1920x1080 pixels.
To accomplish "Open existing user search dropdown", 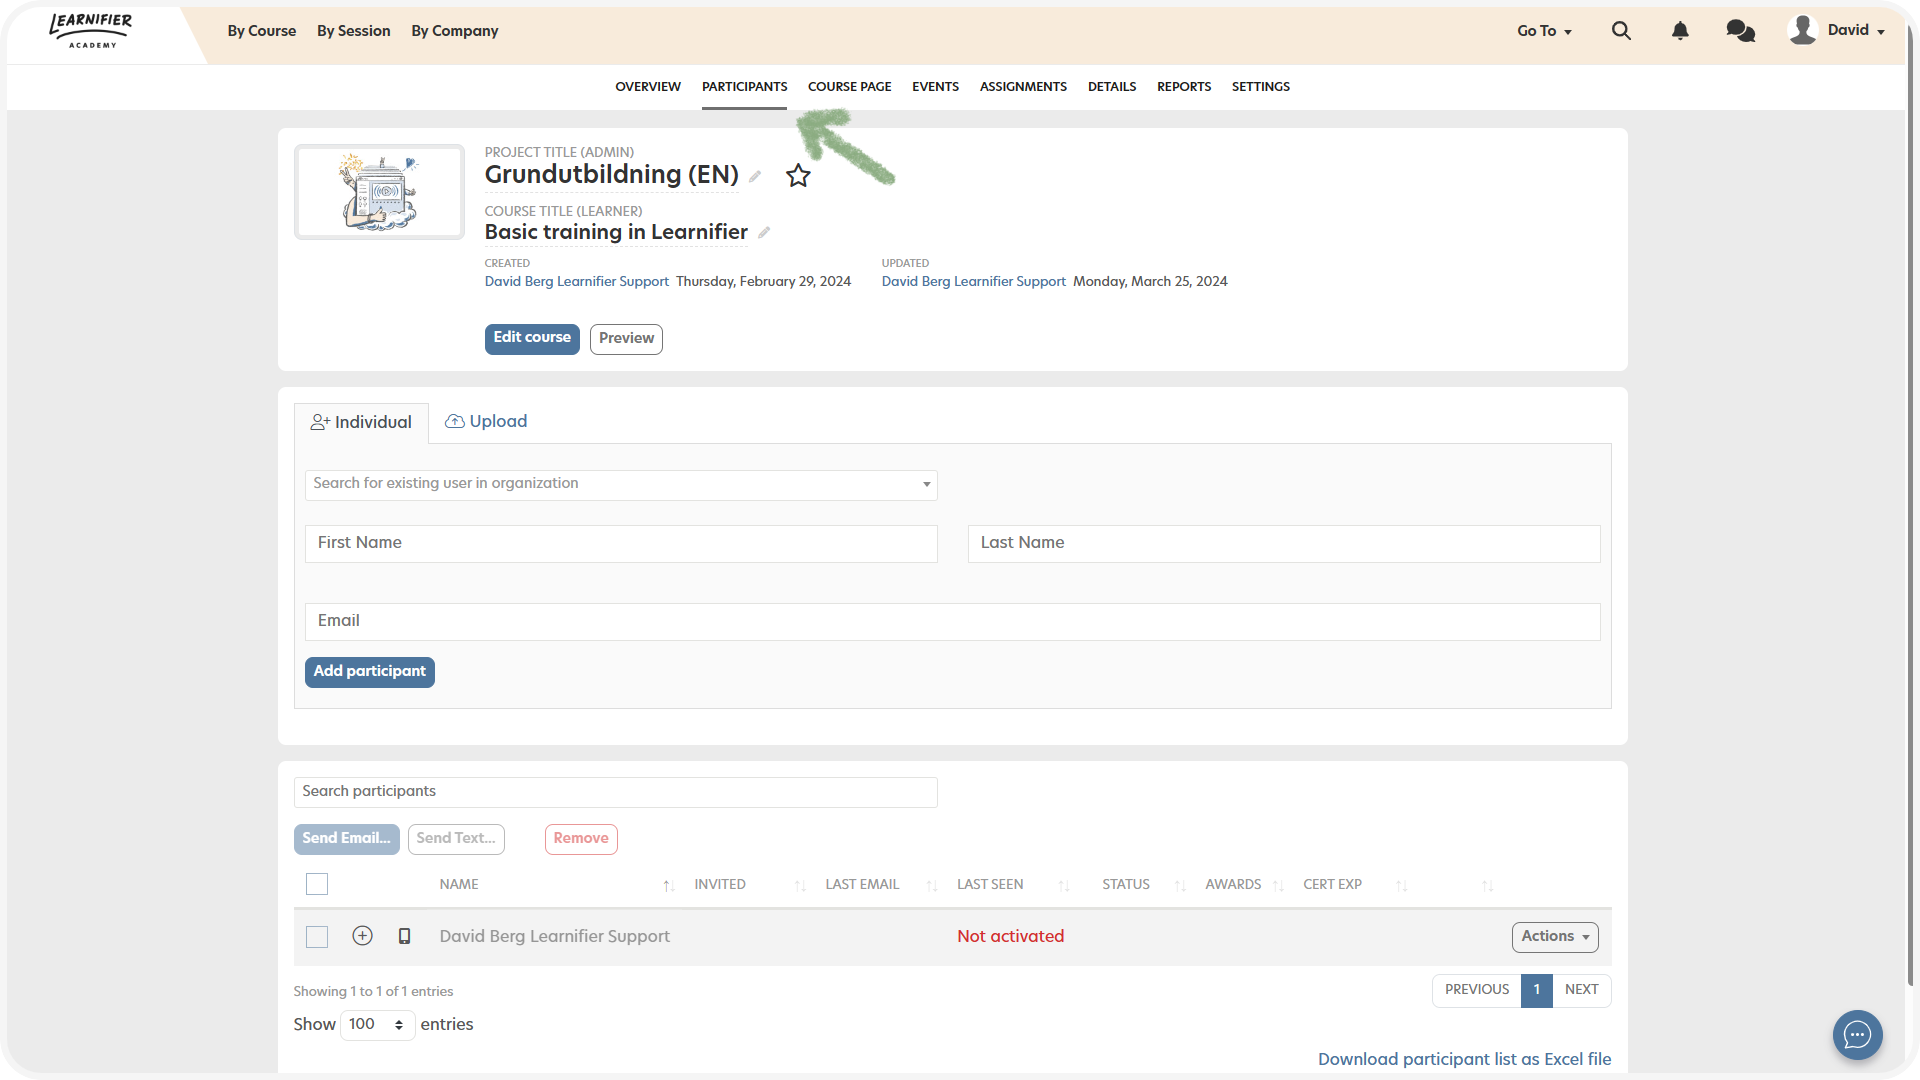I will tap(621, 485).
